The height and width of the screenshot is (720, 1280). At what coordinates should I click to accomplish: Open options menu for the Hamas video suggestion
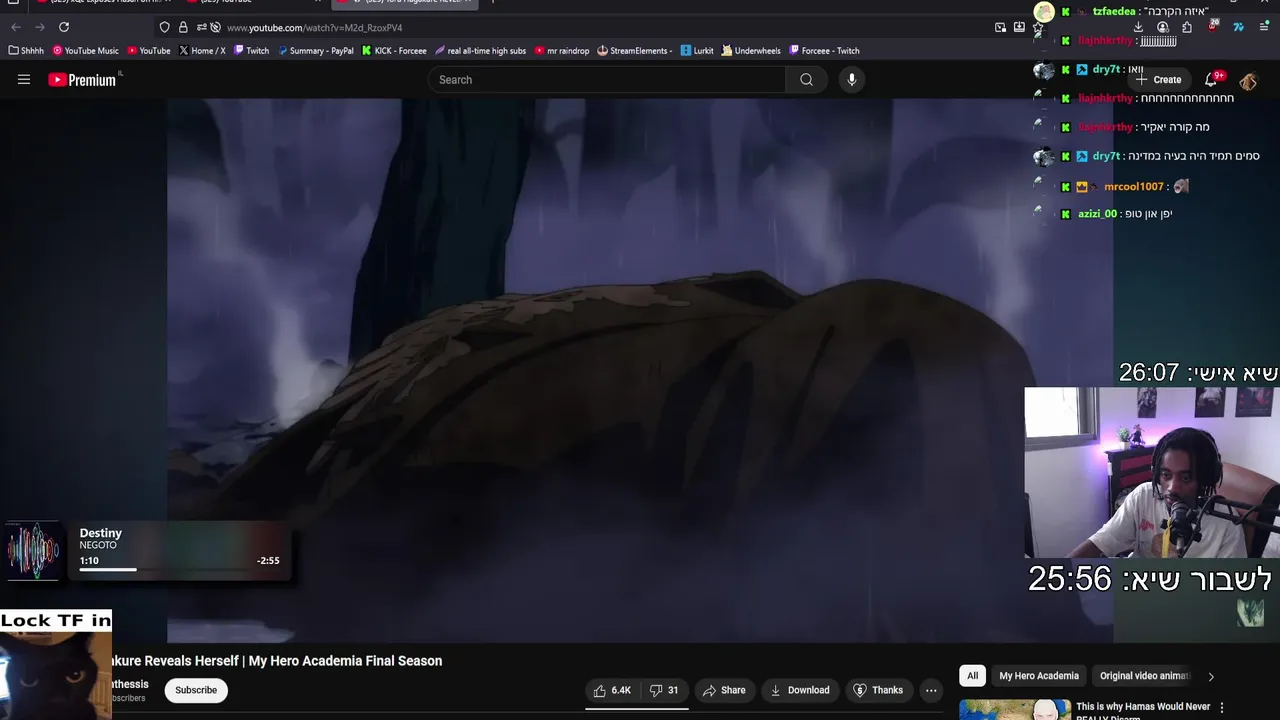tap(1221, 707)
